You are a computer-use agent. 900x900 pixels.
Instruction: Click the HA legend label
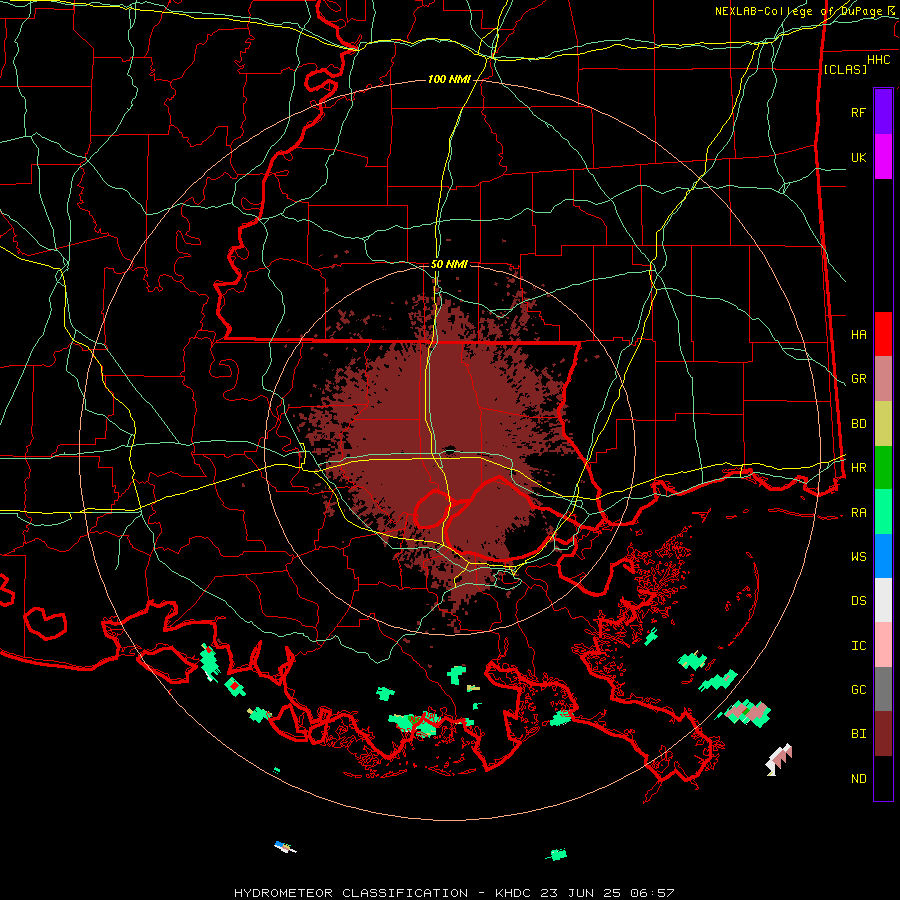click(x=858, y=335)
